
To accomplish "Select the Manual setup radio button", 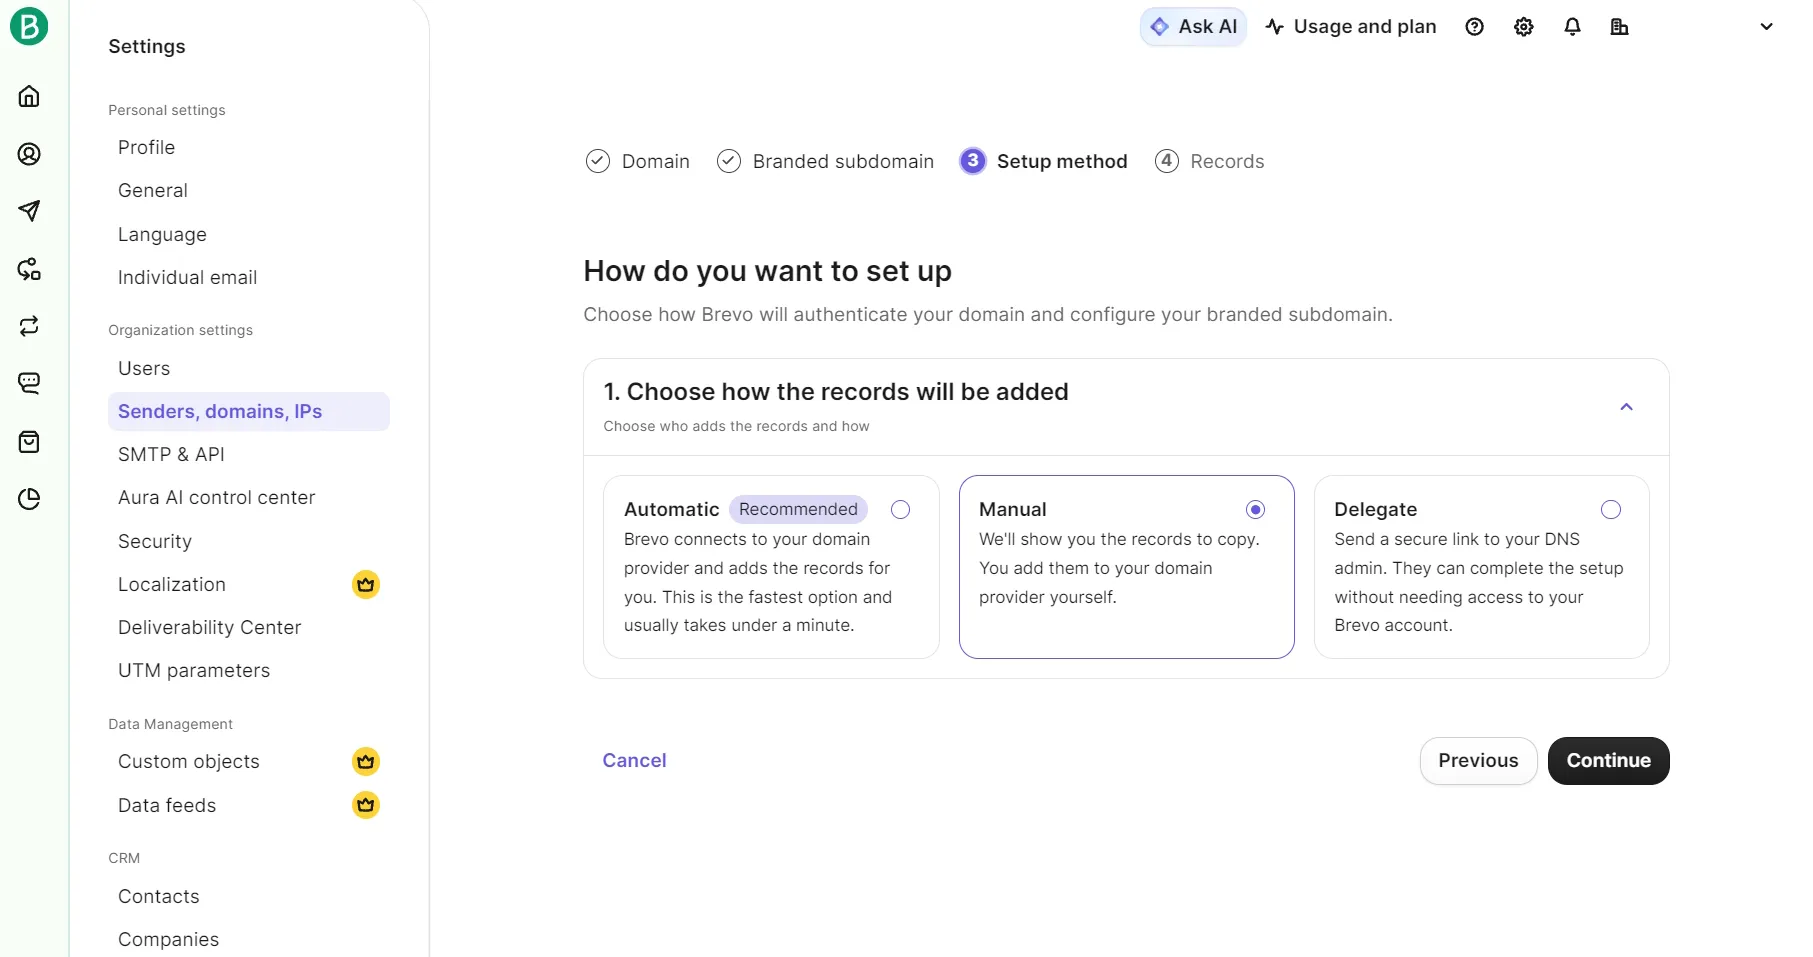I will coord(1255,509).
